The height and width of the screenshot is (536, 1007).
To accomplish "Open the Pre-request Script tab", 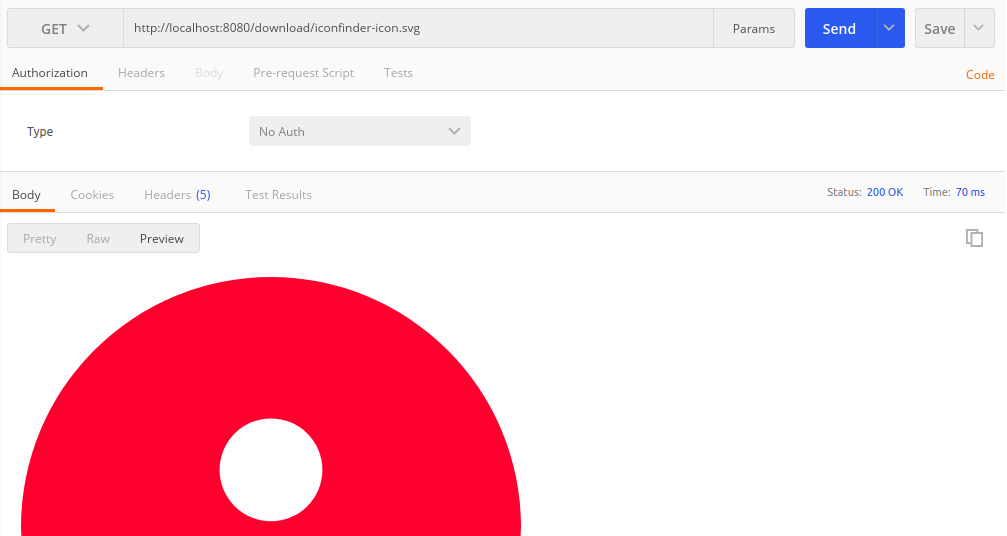I will coord(303,73).
